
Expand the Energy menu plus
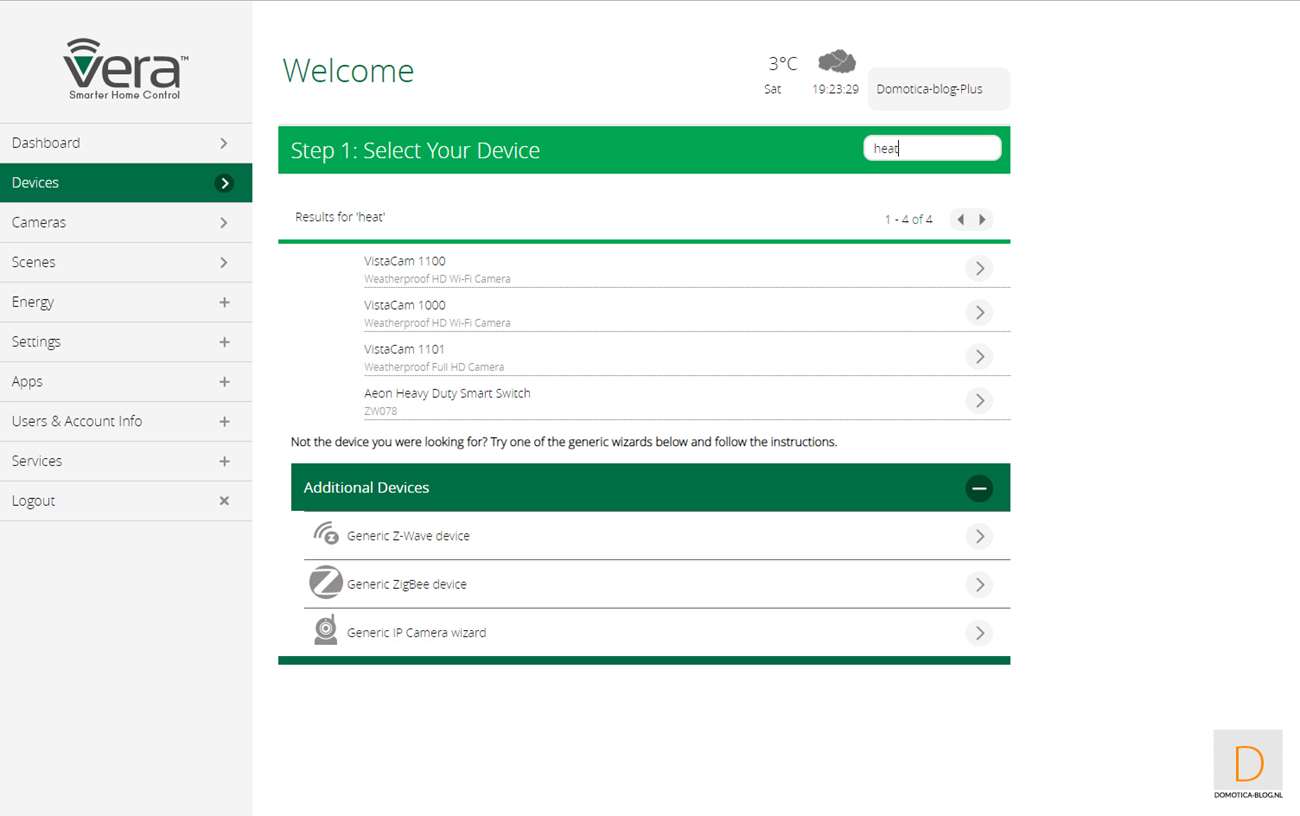point(224,302)
